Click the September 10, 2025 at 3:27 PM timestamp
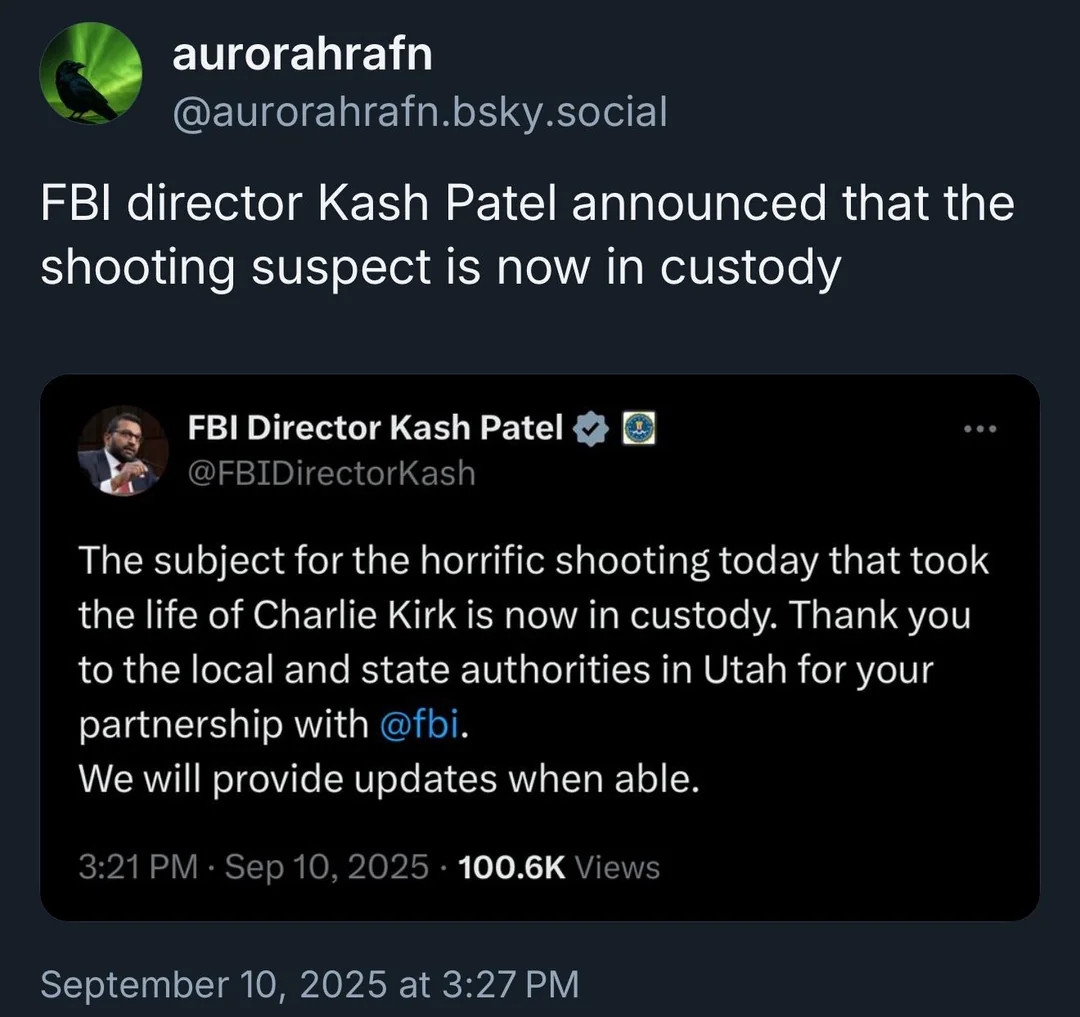1080x1017 pixels. click(309, 985)
